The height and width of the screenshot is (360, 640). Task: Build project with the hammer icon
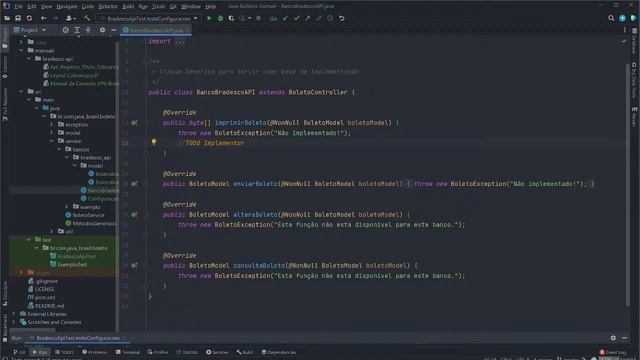coord(87,18)
